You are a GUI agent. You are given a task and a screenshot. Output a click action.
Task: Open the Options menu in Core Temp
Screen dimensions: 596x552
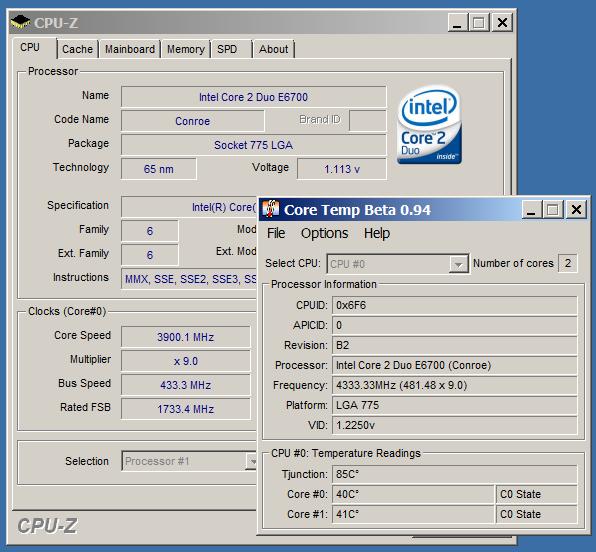click(324, 233)
